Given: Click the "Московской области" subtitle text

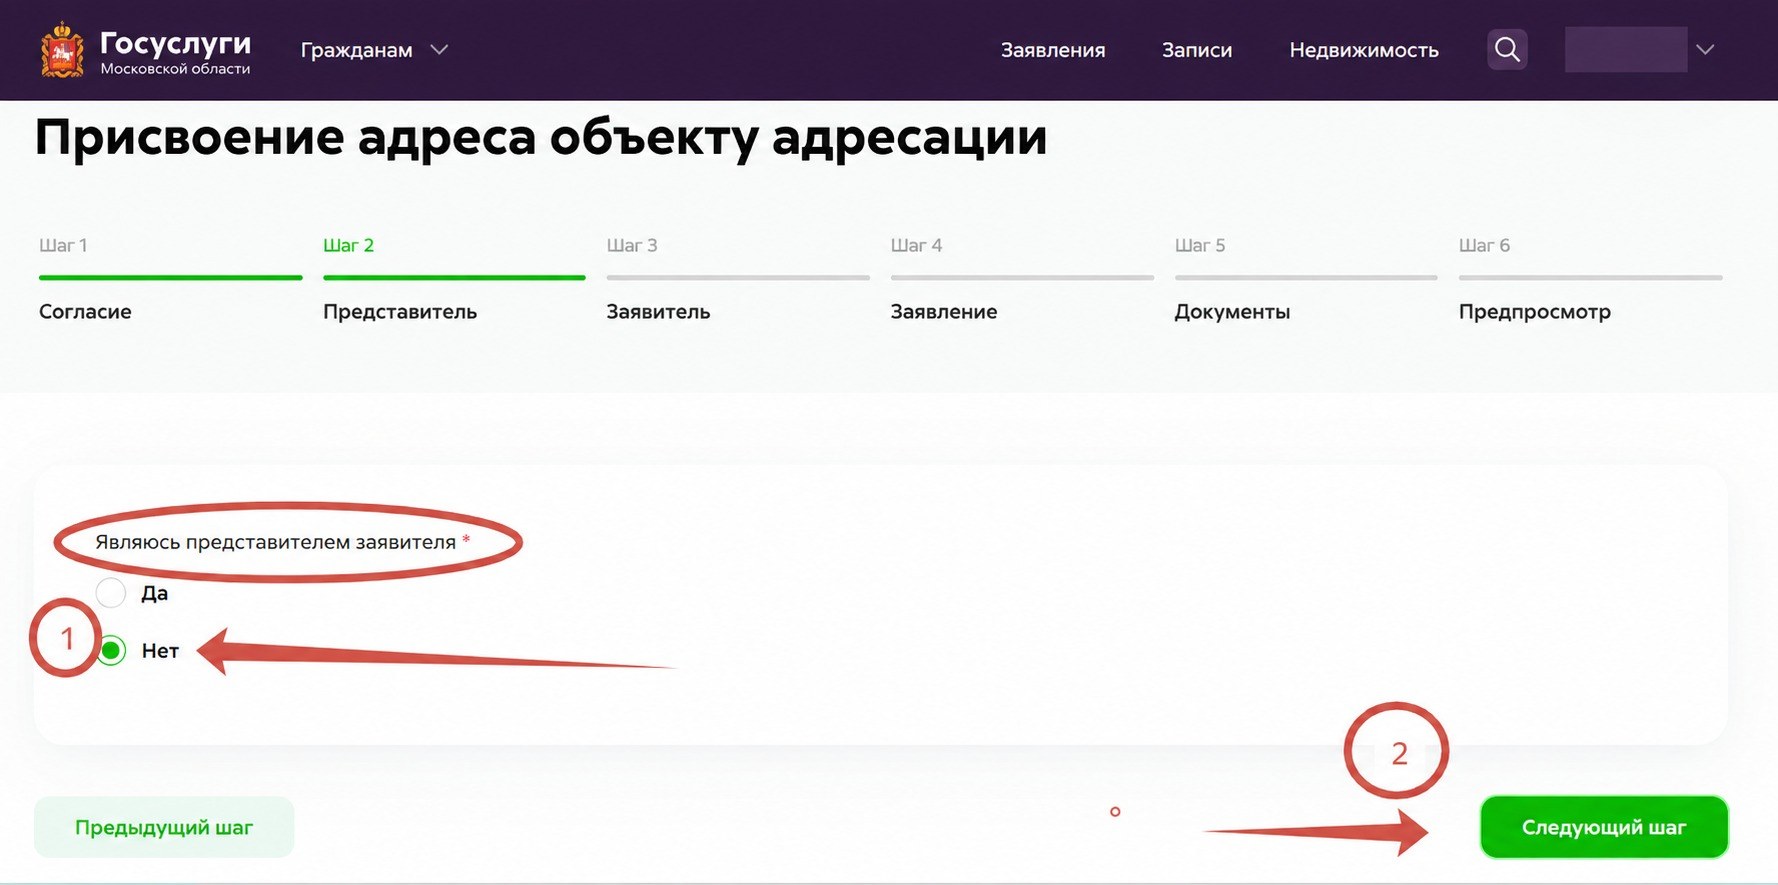Looking at the screenshot, I should [x=175, y=69].
